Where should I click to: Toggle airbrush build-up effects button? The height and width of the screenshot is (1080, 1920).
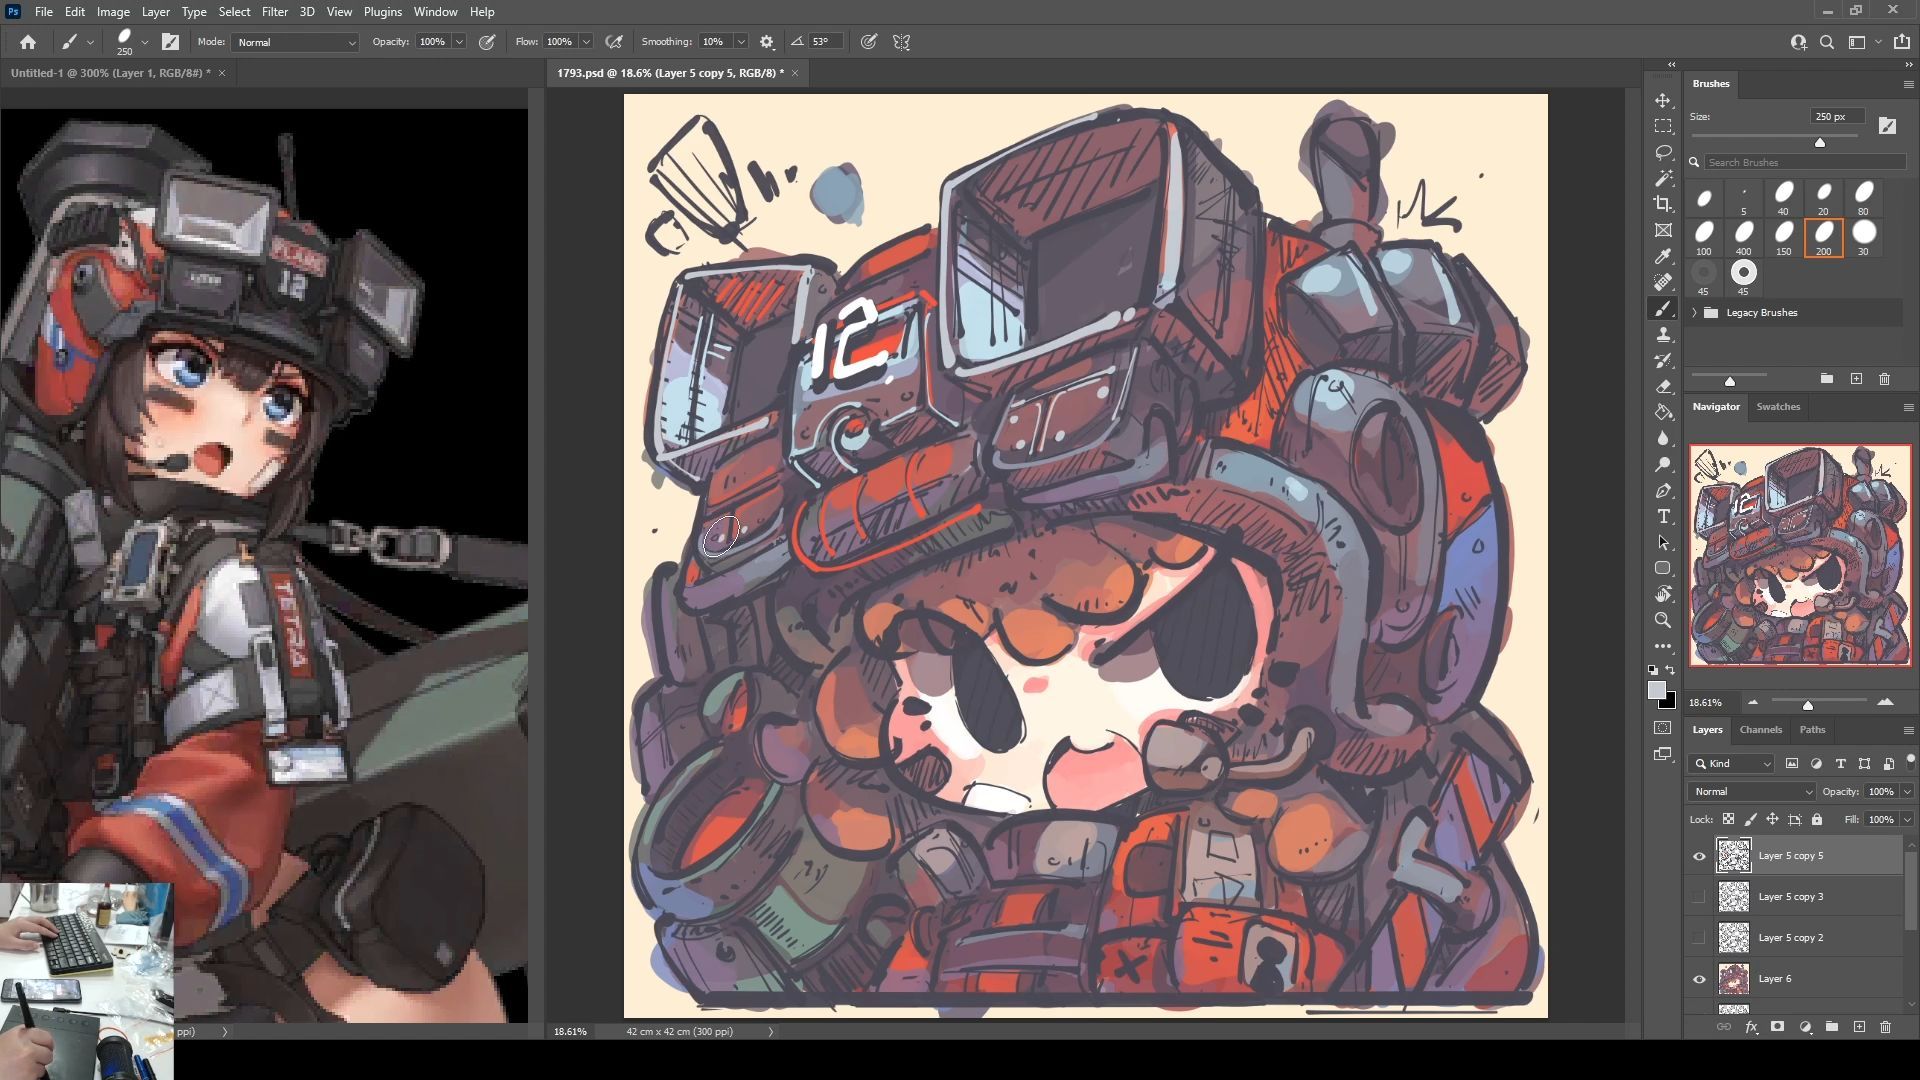point(614,42)
